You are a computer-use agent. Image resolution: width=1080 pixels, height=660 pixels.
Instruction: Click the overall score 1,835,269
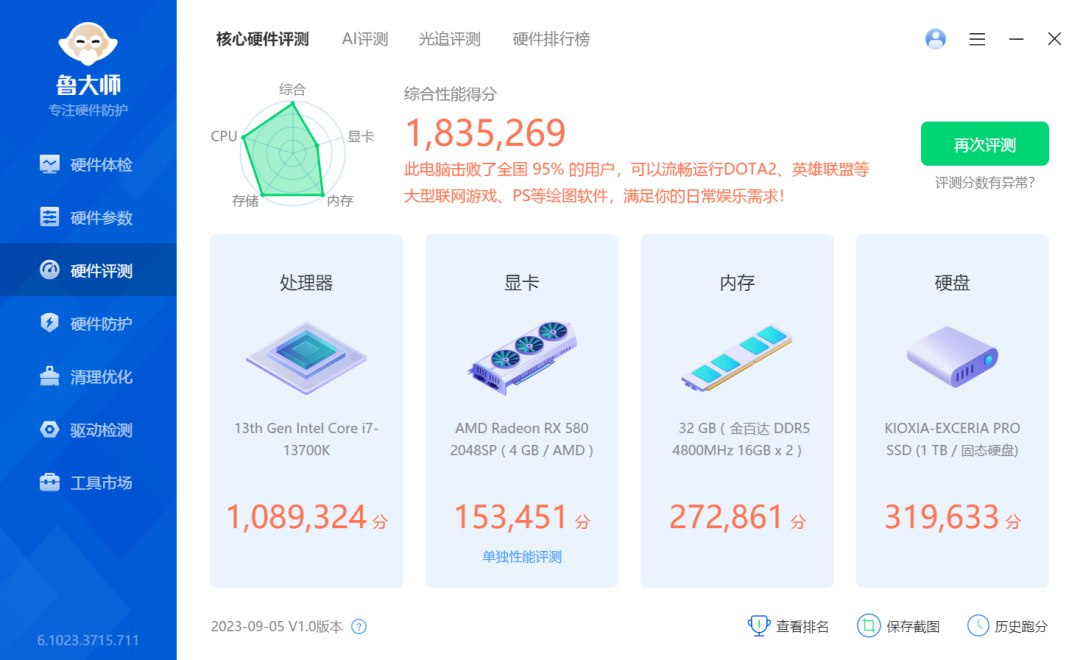(x=486, y=132)
